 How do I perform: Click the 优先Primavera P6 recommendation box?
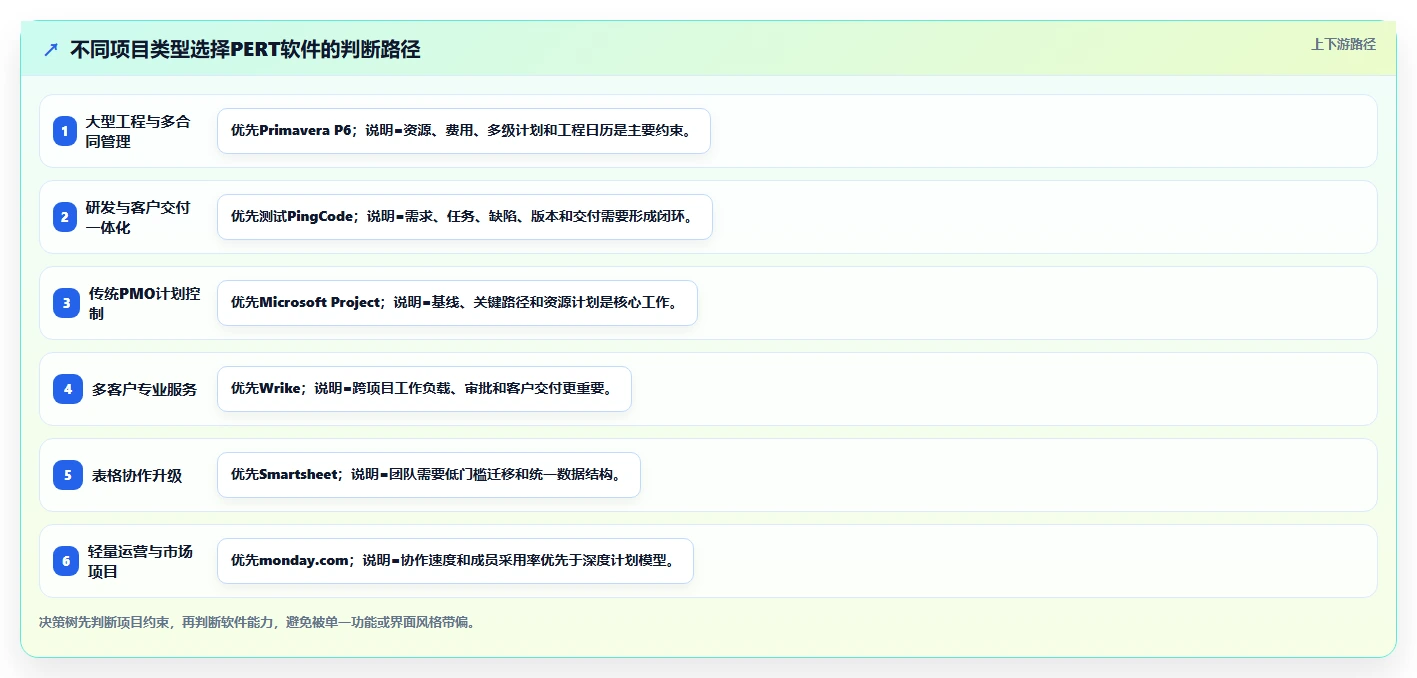pos(463,131)
